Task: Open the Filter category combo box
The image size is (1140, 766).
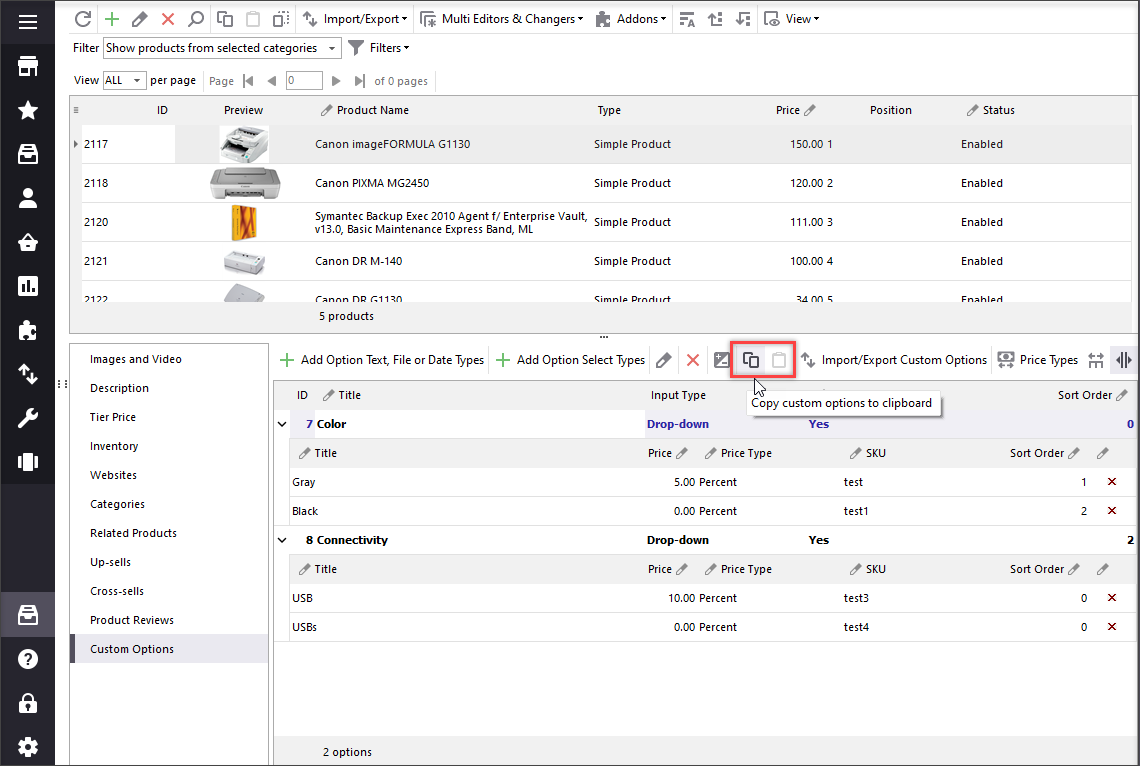Action: pos(222,48)
